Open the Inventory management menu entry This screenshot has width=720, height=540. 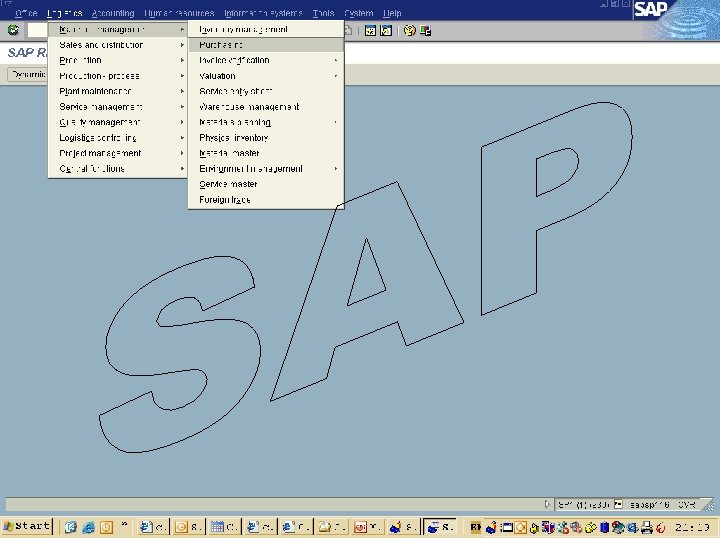(243, 30)
